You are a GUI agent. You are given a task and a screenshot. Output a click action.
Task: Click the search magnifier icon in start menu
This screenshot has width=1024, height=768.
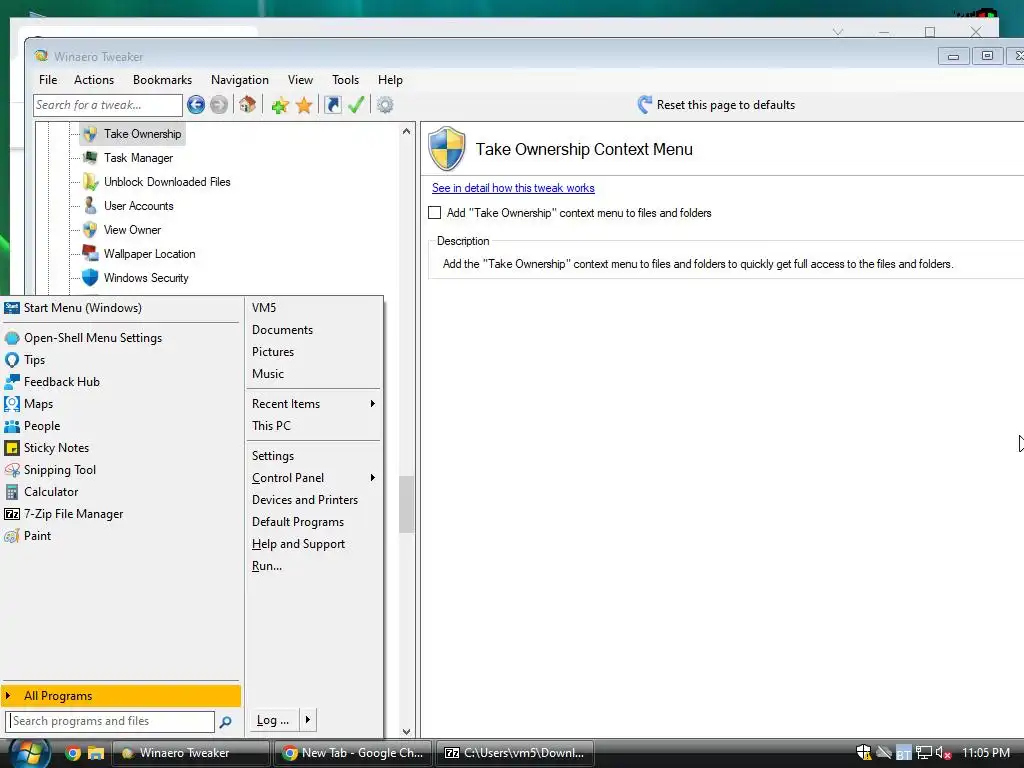(x=225, y=722)
